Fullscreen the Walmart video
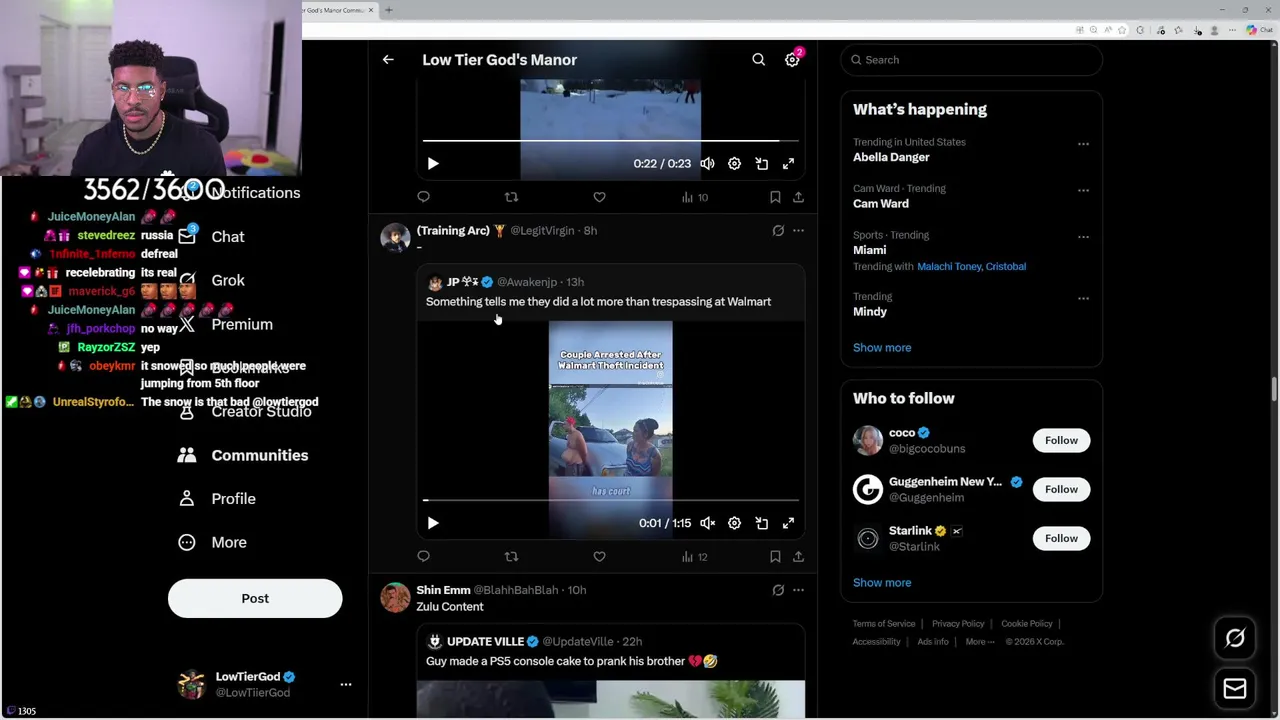 point(789,523)
